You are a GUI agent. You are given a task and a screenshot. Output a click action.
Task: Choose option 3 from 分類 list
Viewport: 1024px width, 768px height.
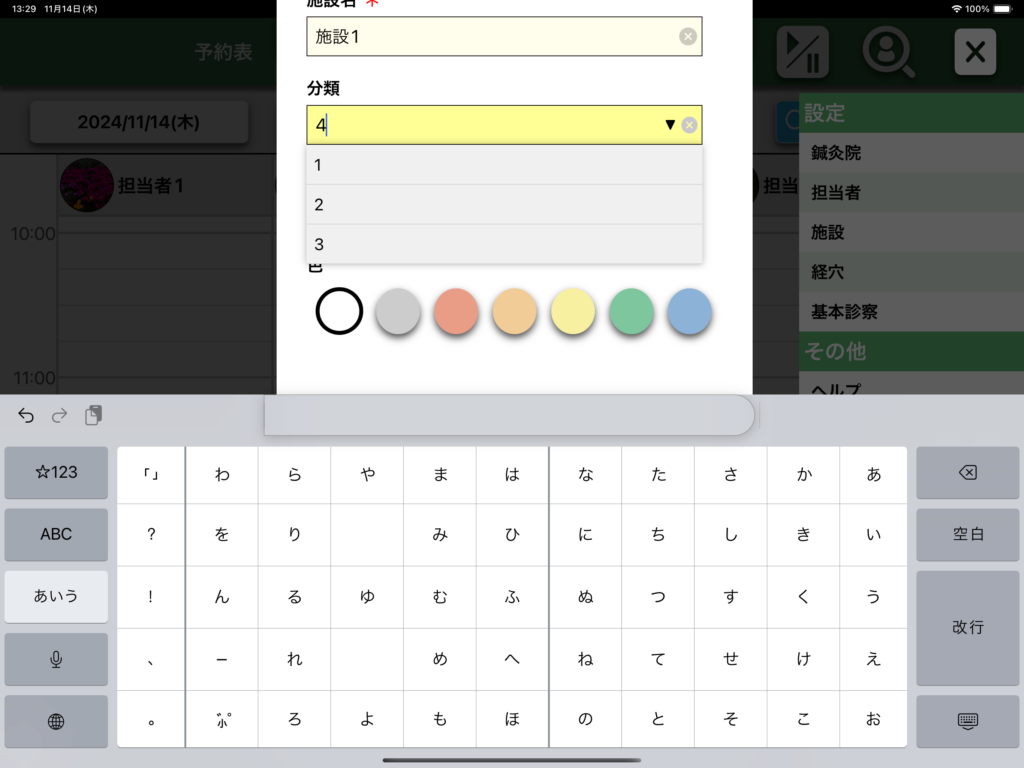point(504,244)
